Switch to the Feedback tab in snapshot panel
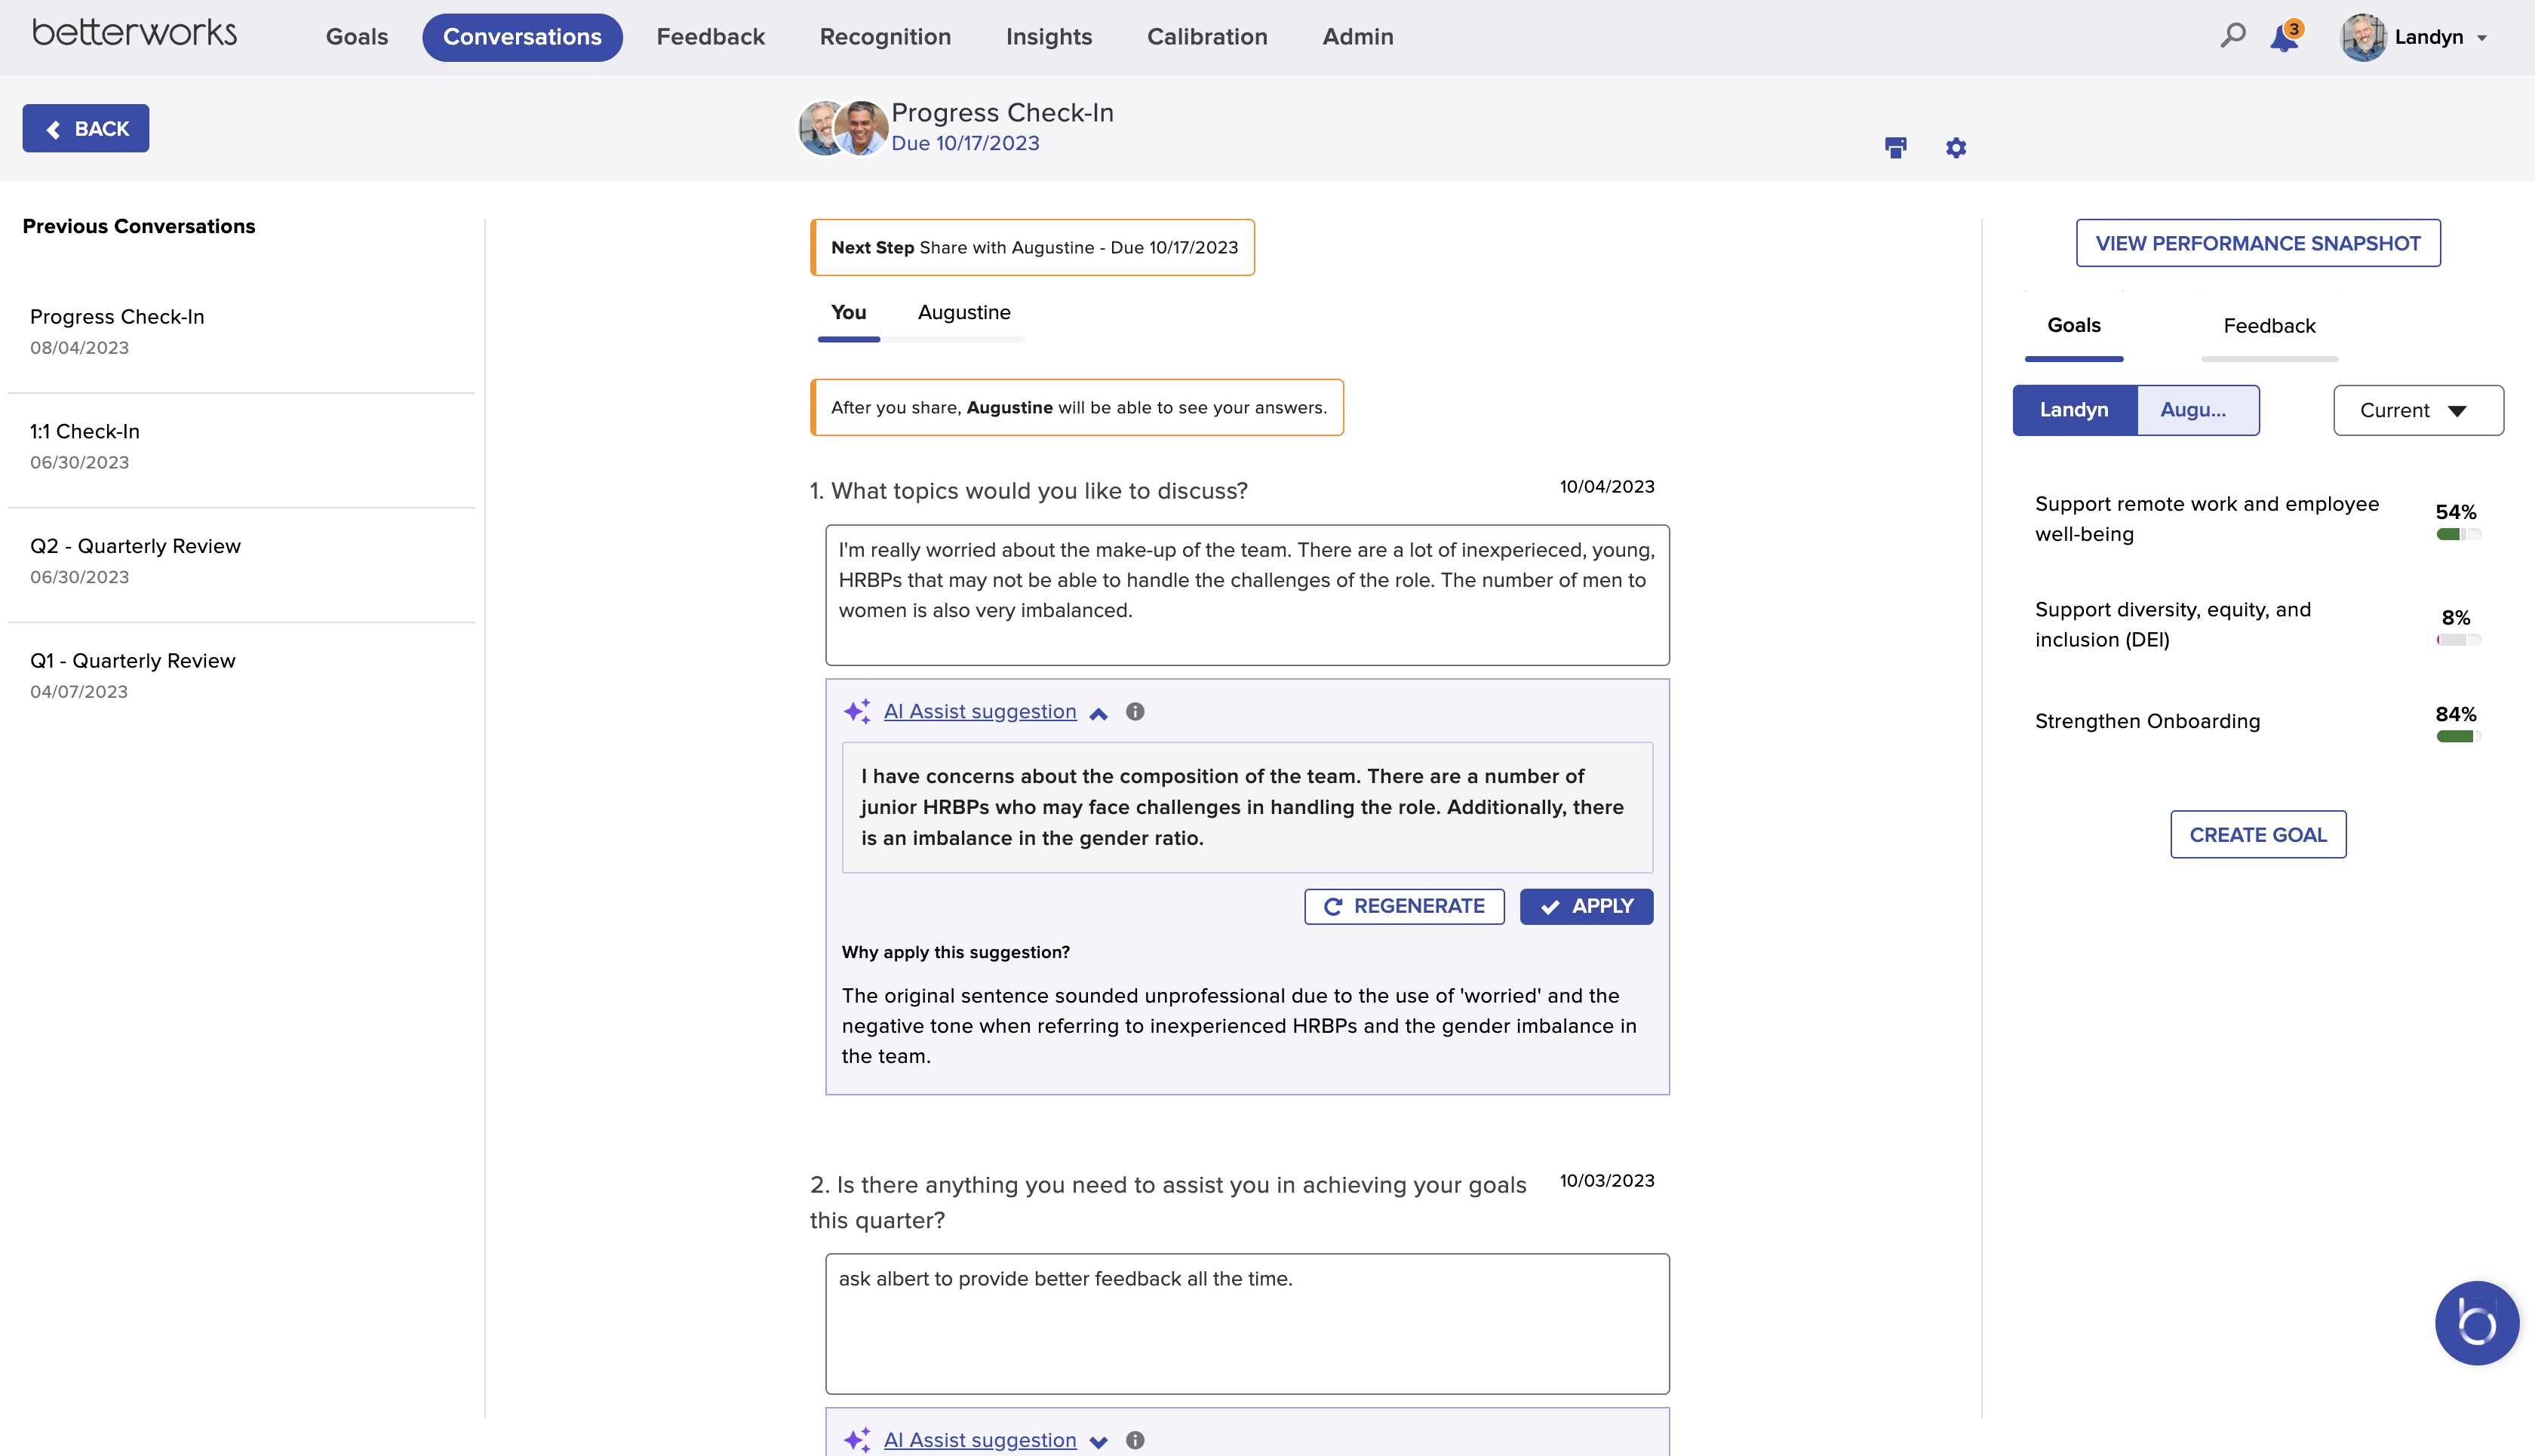This screenshot has width=2535, height=1456. coord(2269,325)
